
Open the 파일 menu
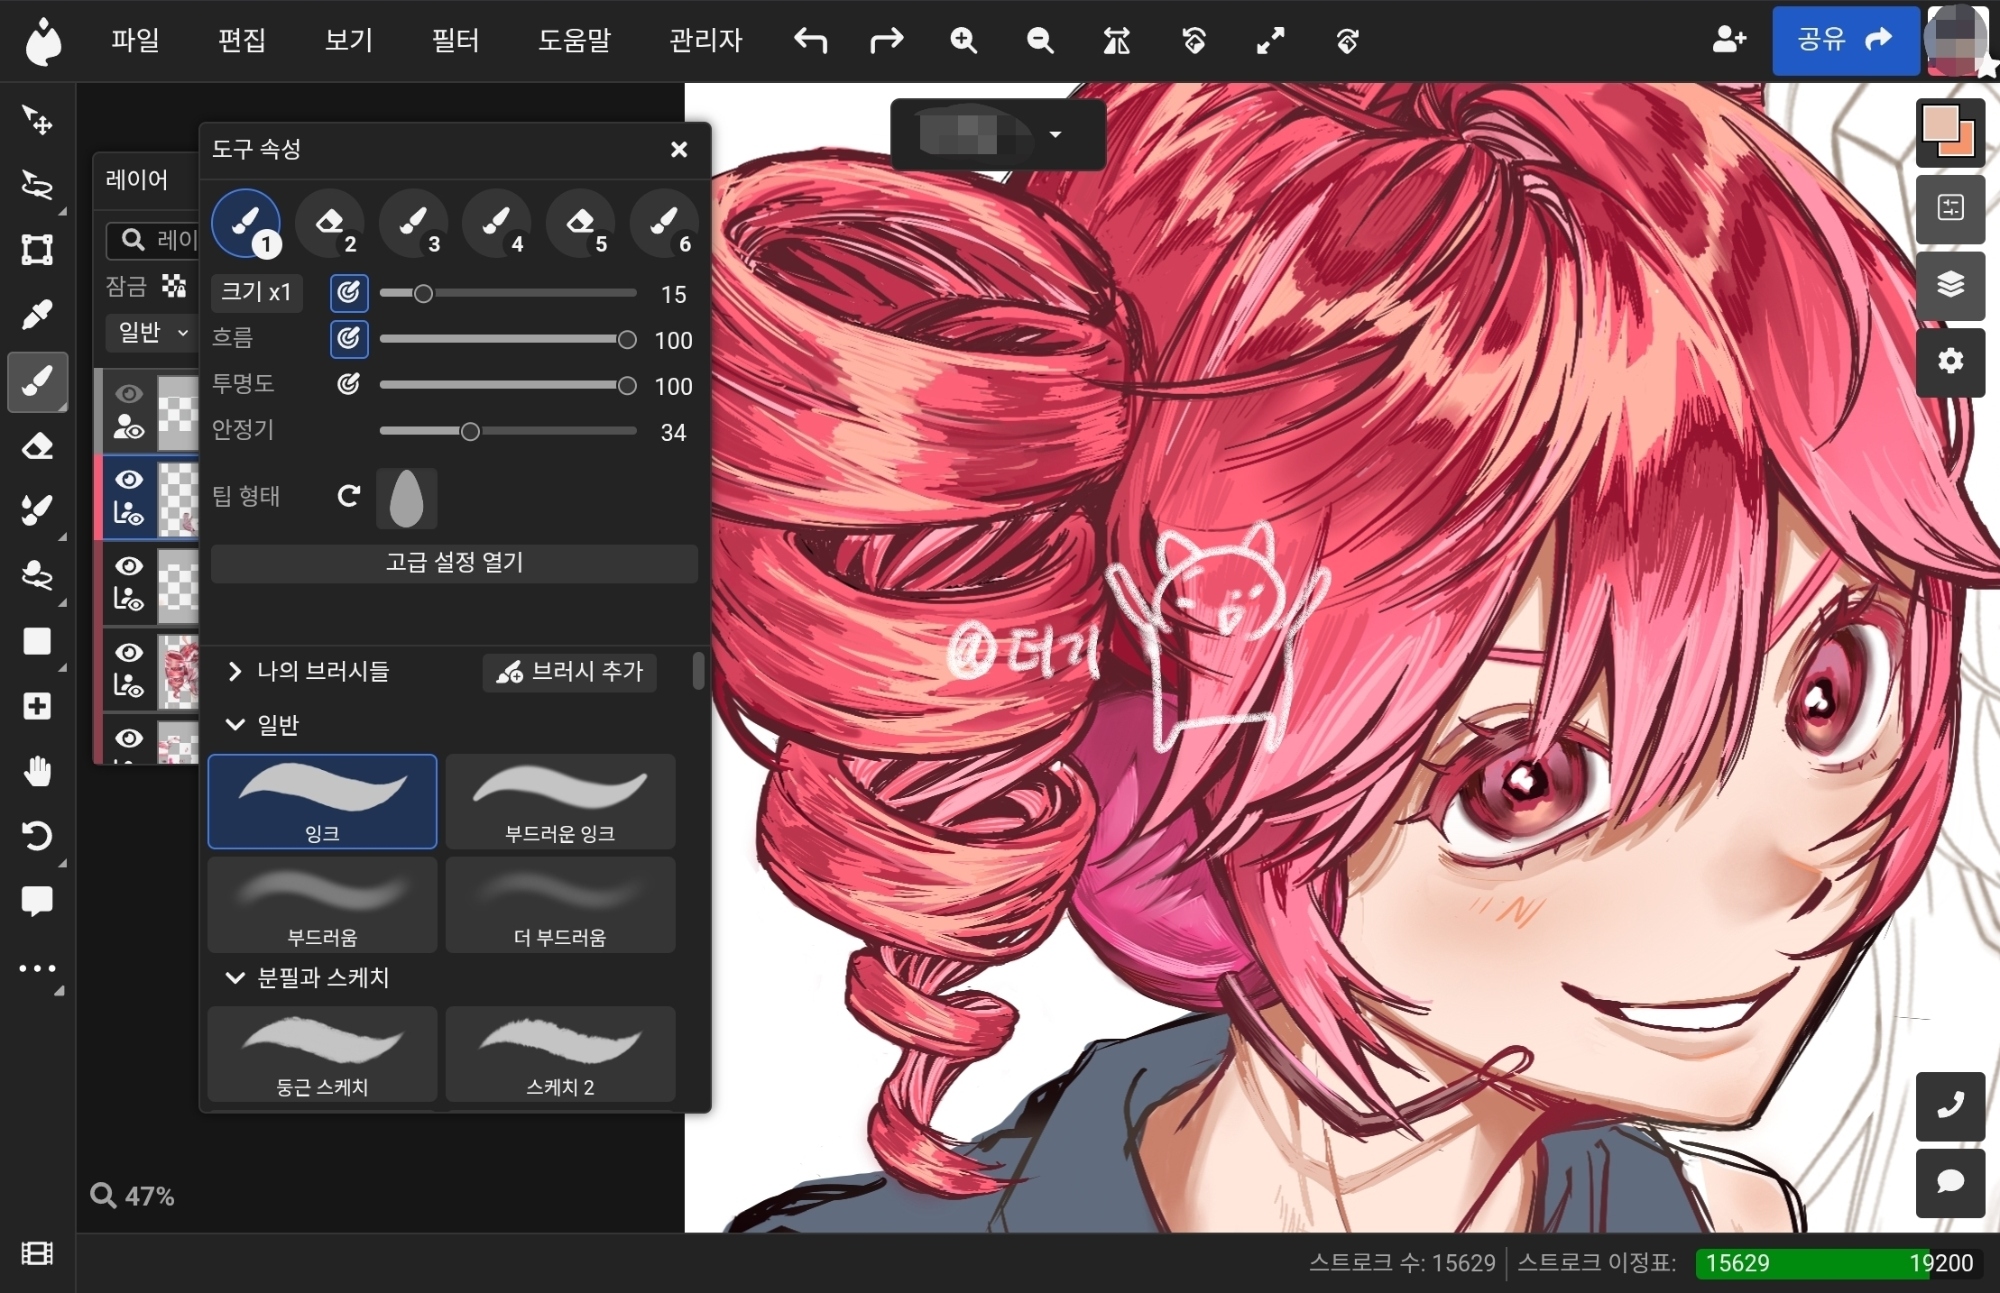click(135, 41)
